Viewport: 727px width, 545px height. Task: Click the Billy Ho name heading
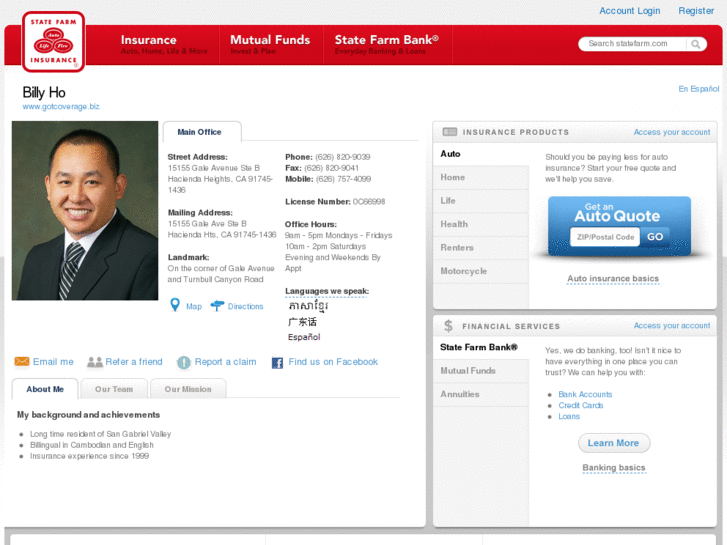tap(44, 92)
